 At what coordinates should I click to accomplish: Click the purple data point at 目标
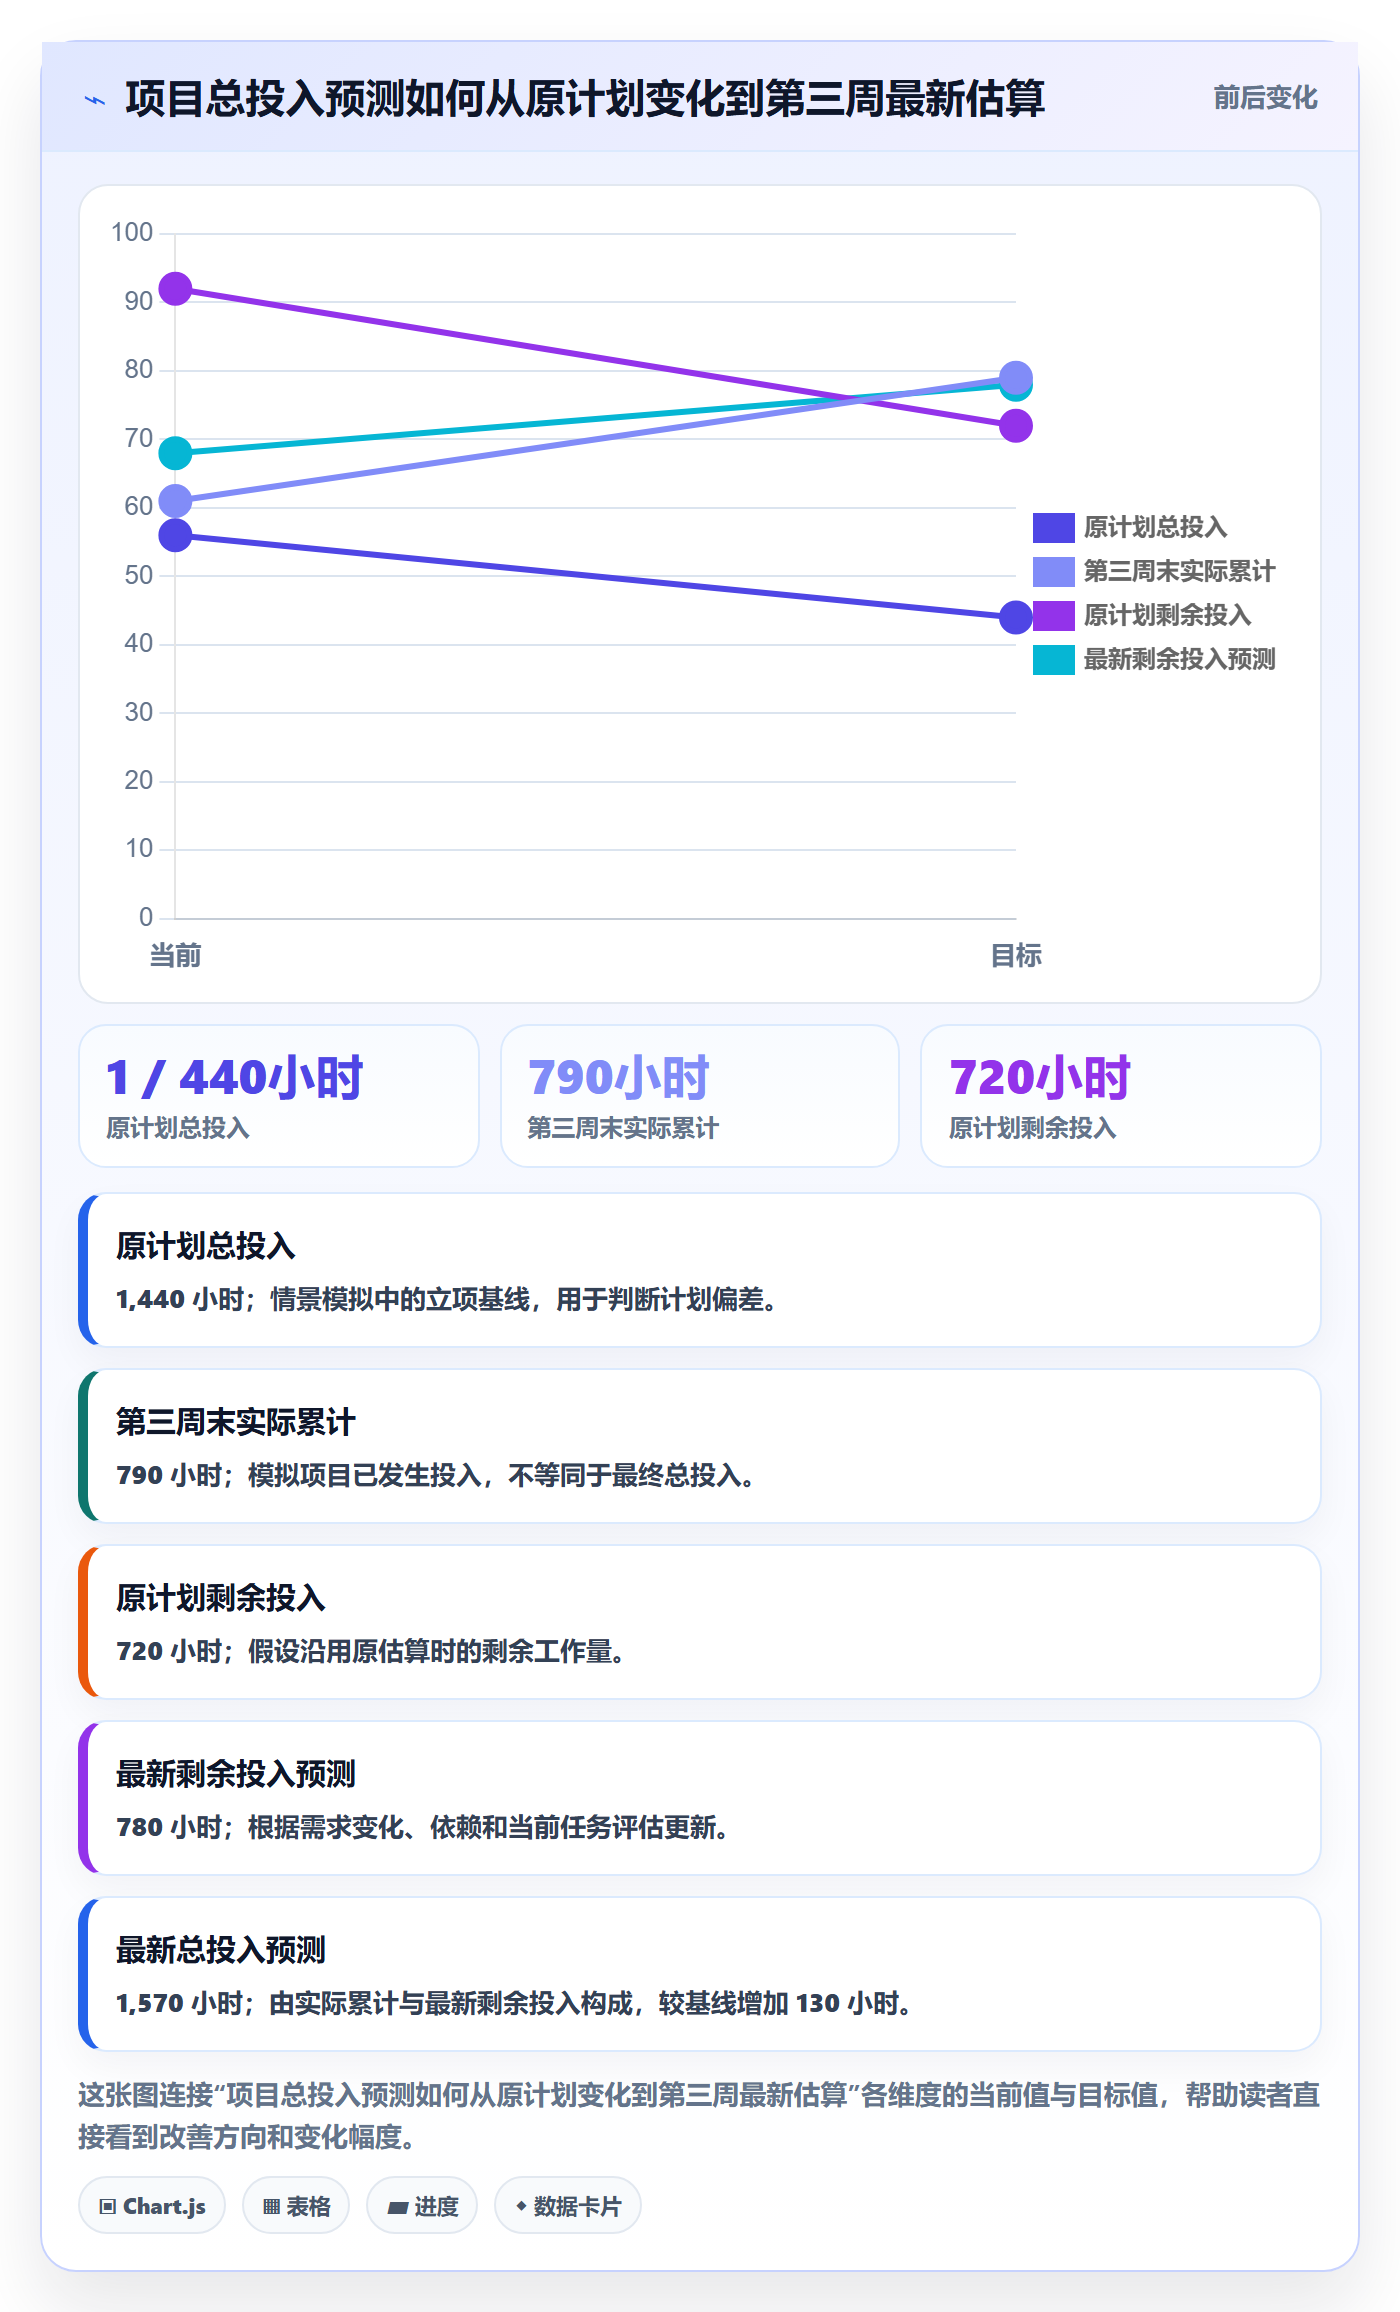1016,426
